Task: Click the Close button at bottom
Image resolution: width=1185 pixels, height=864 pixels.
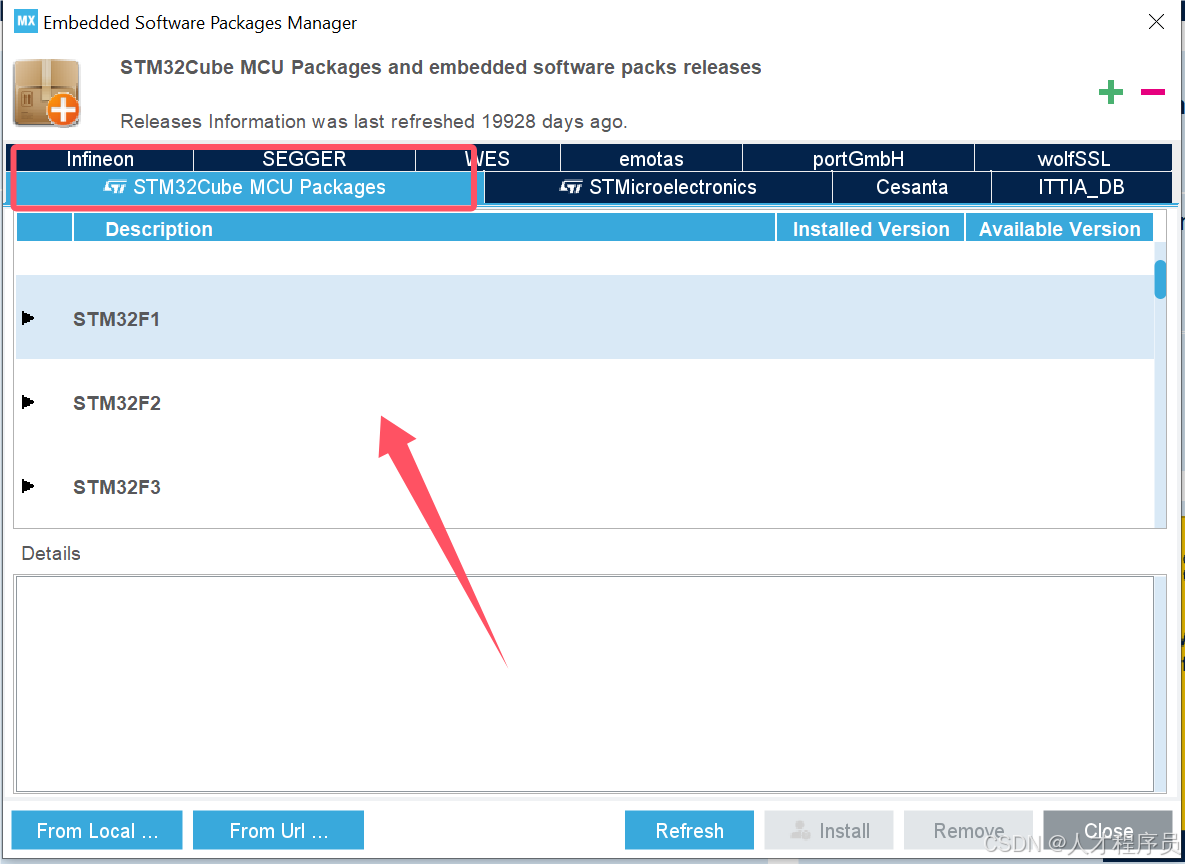Action: (1108, 830)
